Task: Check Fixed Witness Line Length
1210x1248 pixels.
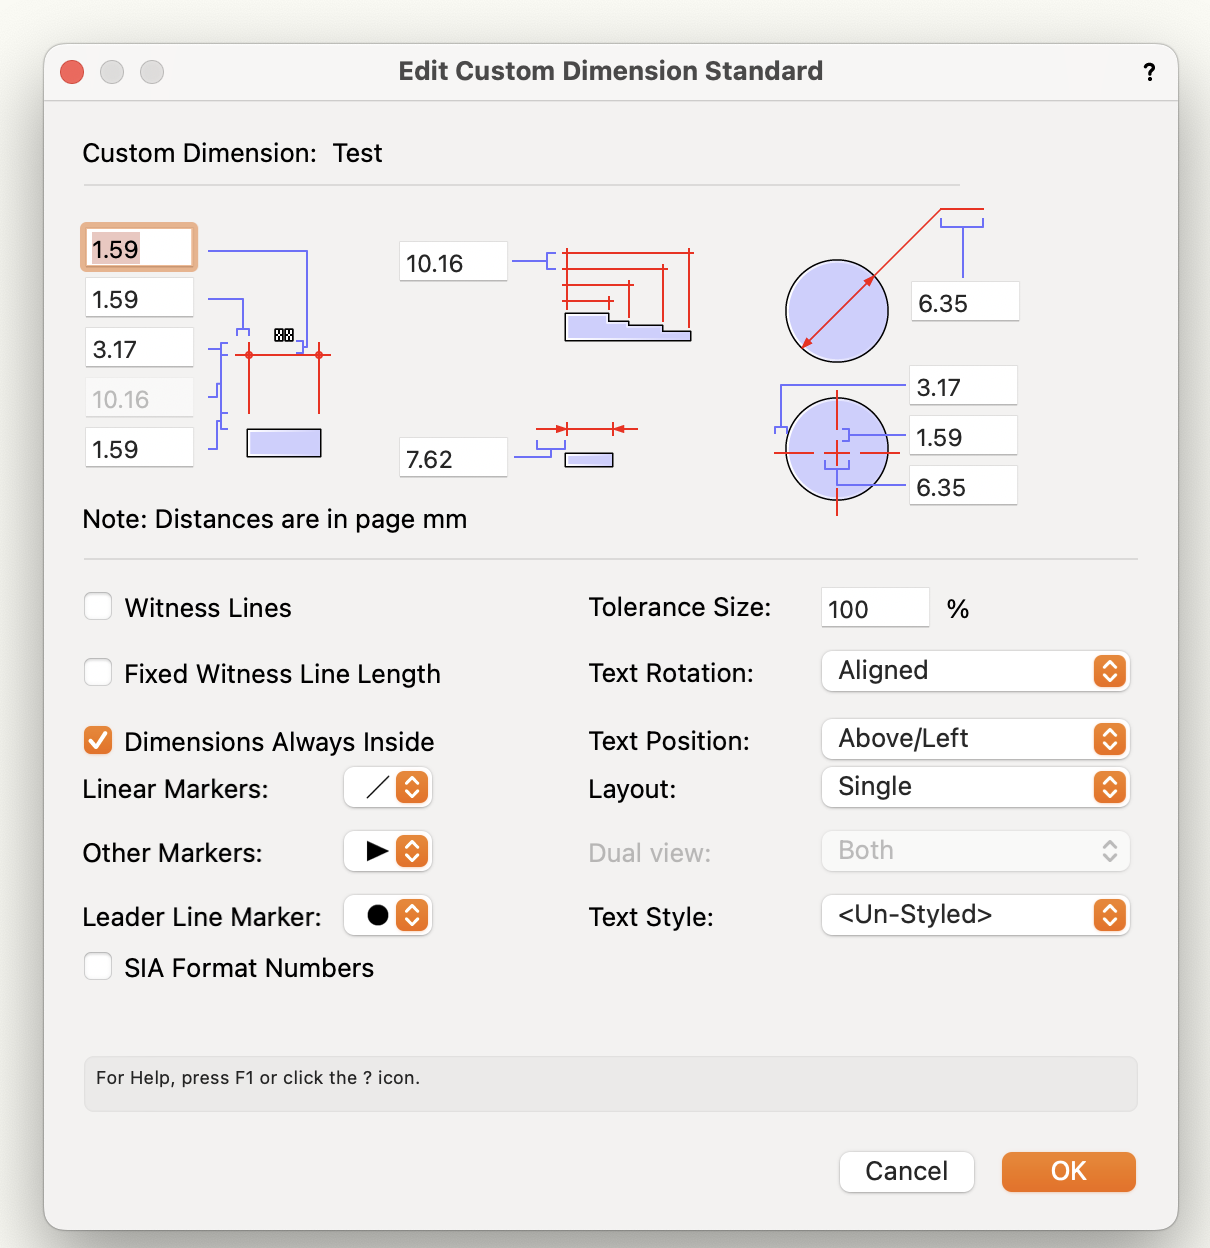Action: coord(97,672)
